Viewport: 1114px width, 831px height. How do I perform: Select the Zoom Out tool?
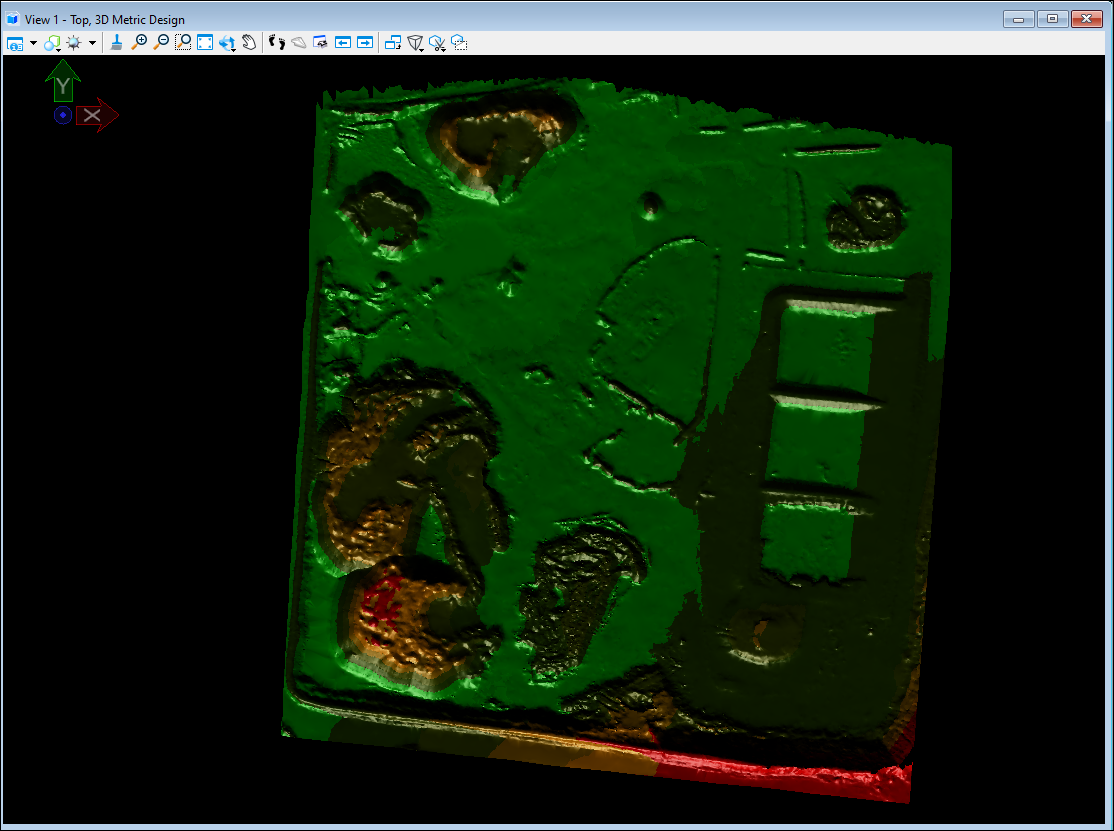click(x=161, y=42)
